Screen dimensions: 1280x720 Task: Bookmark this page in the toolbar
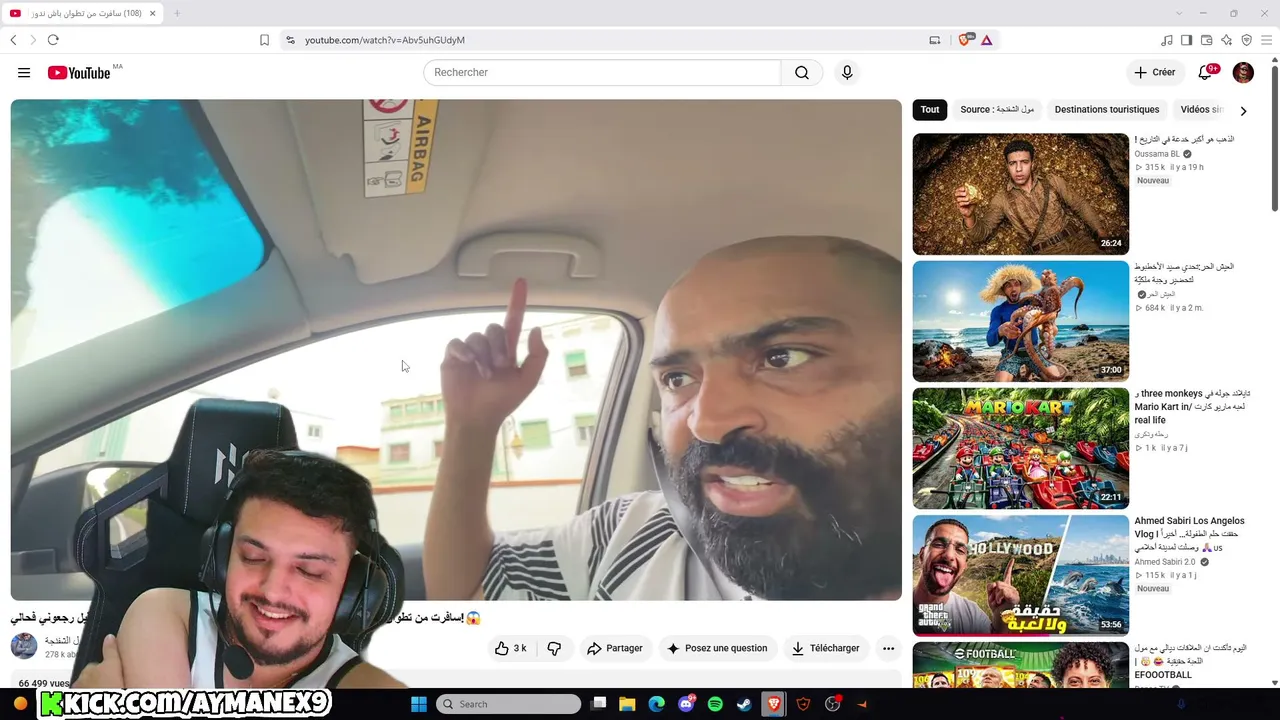(x=264, y=40)
